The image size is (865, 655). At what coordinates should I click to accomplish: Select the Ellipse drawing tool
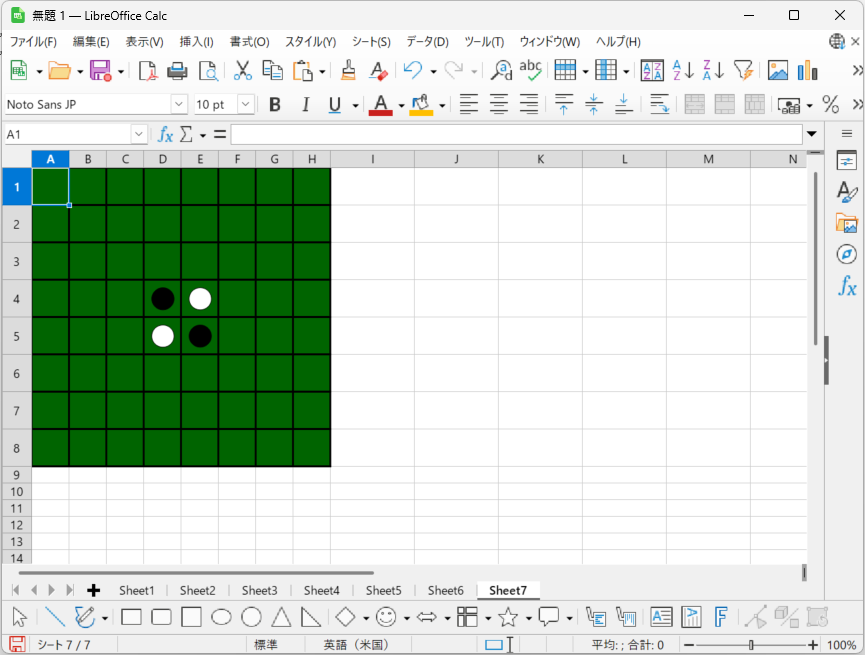221,617
